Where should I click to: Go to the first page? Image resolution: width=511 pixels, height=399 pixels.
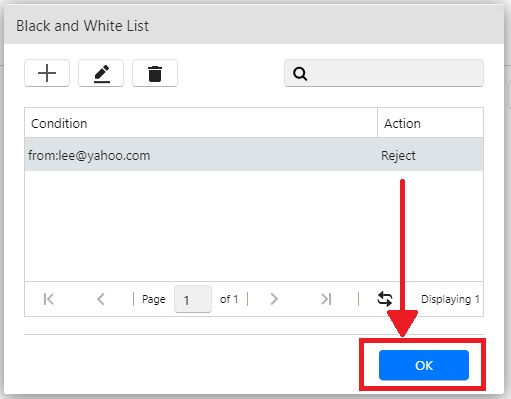(x=49, y=299)
